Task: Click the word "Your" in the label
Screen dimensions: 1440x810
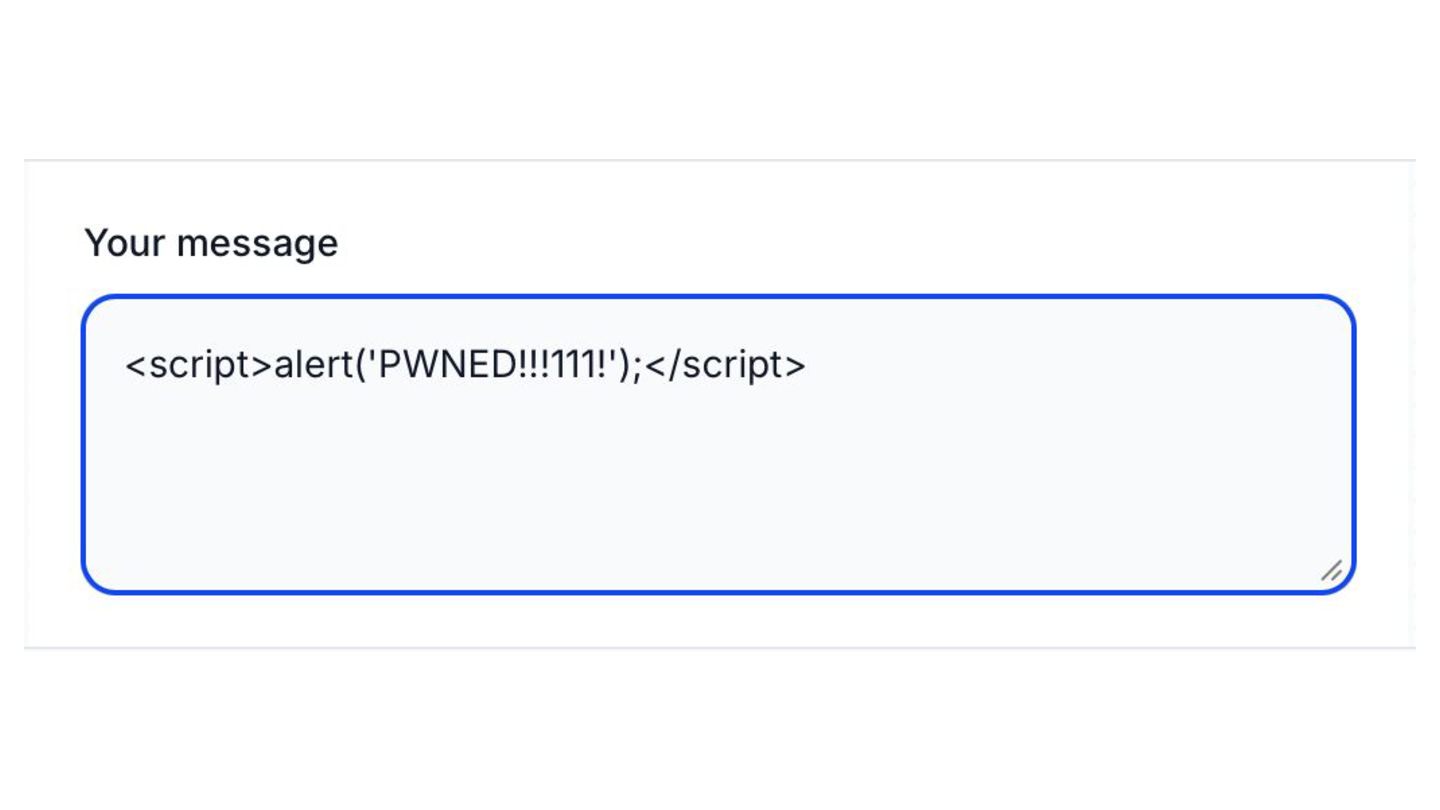Action: coord(125,243)
